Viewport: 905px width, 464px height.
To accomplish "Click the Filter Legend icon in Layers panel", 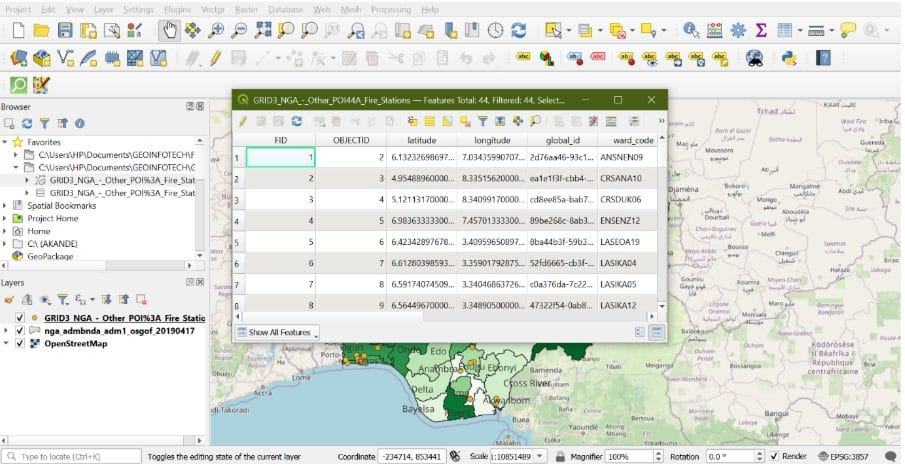I will pos(60,299).
